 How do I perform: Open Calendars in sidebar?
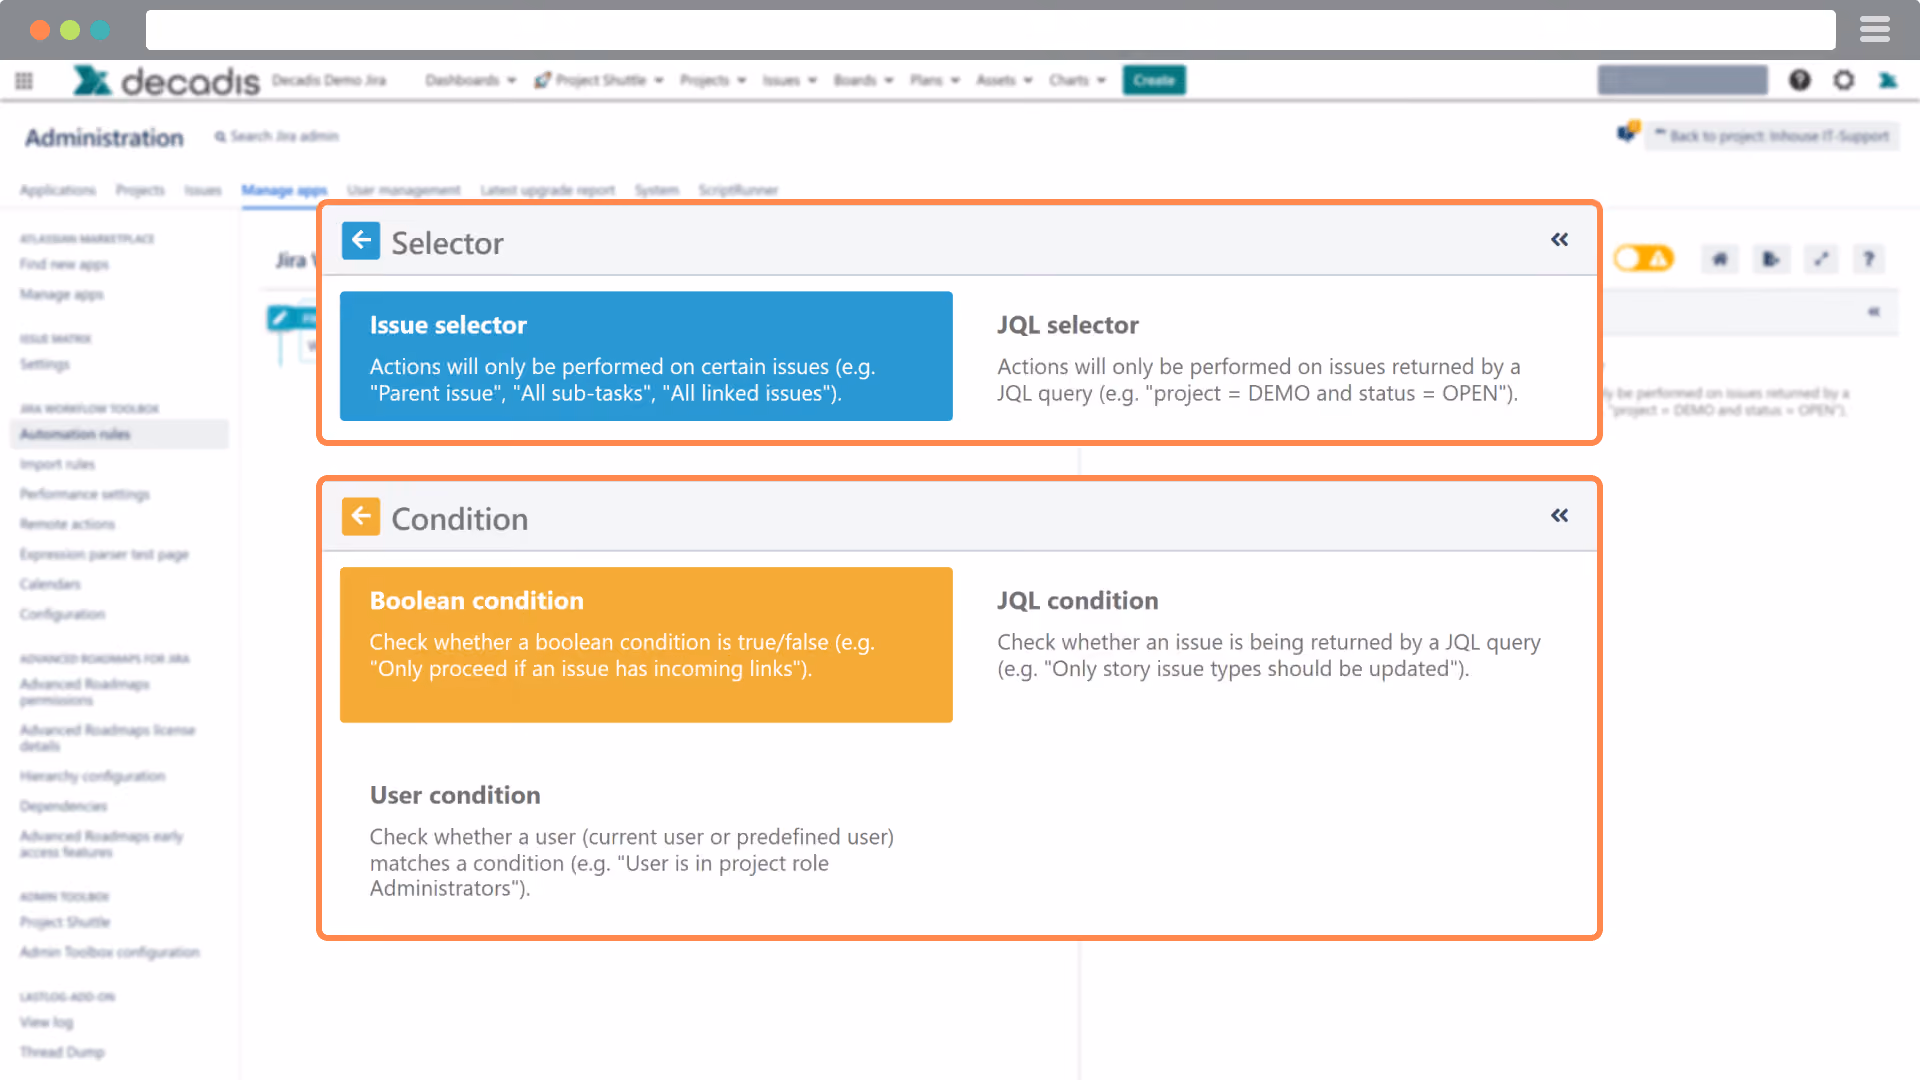coord(50,584)
